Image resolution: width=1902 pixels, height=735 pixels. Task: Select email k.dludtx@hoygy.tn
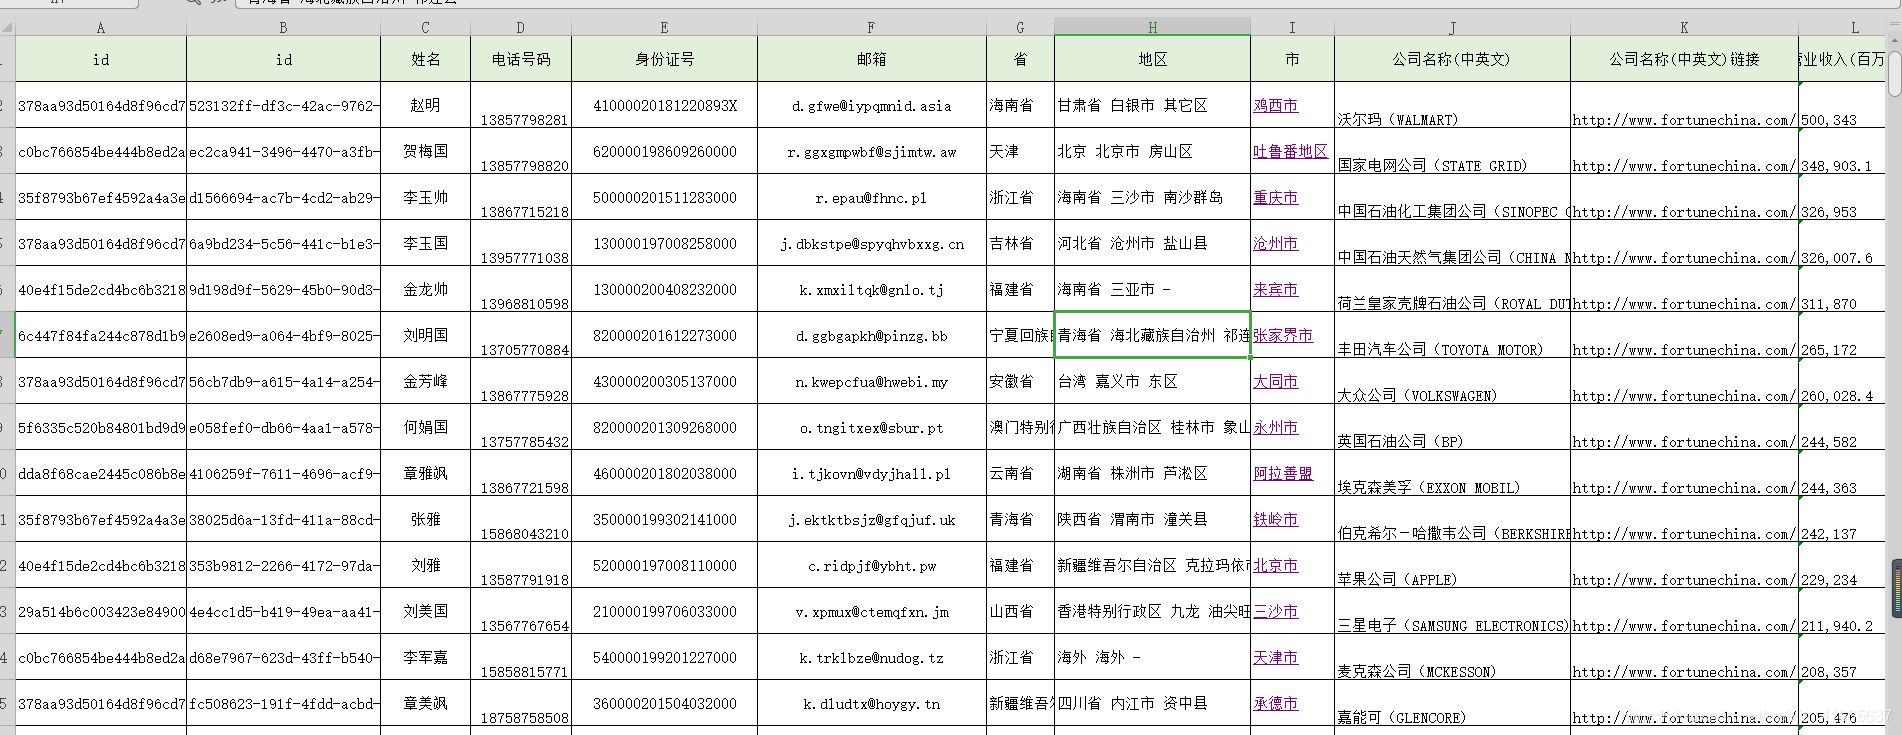(871, 703)
